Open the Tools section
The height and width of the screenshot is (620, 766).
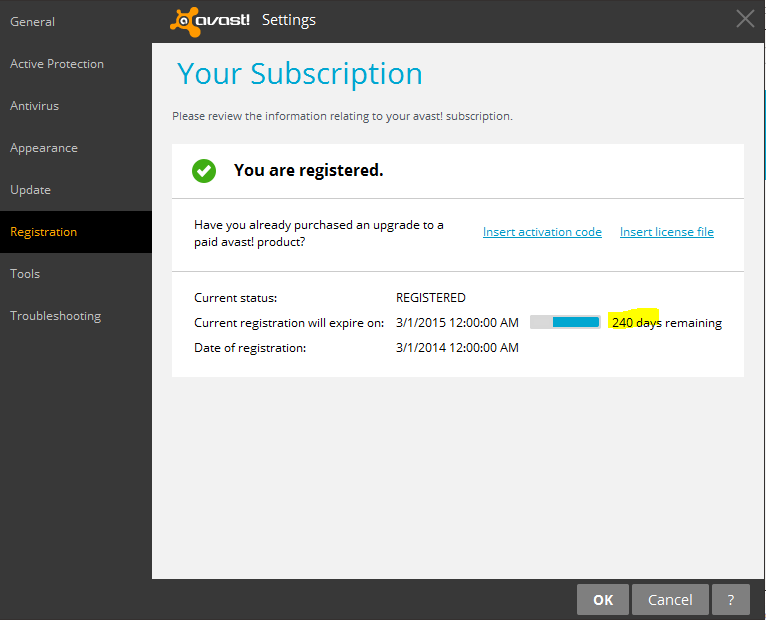point(76,274)
